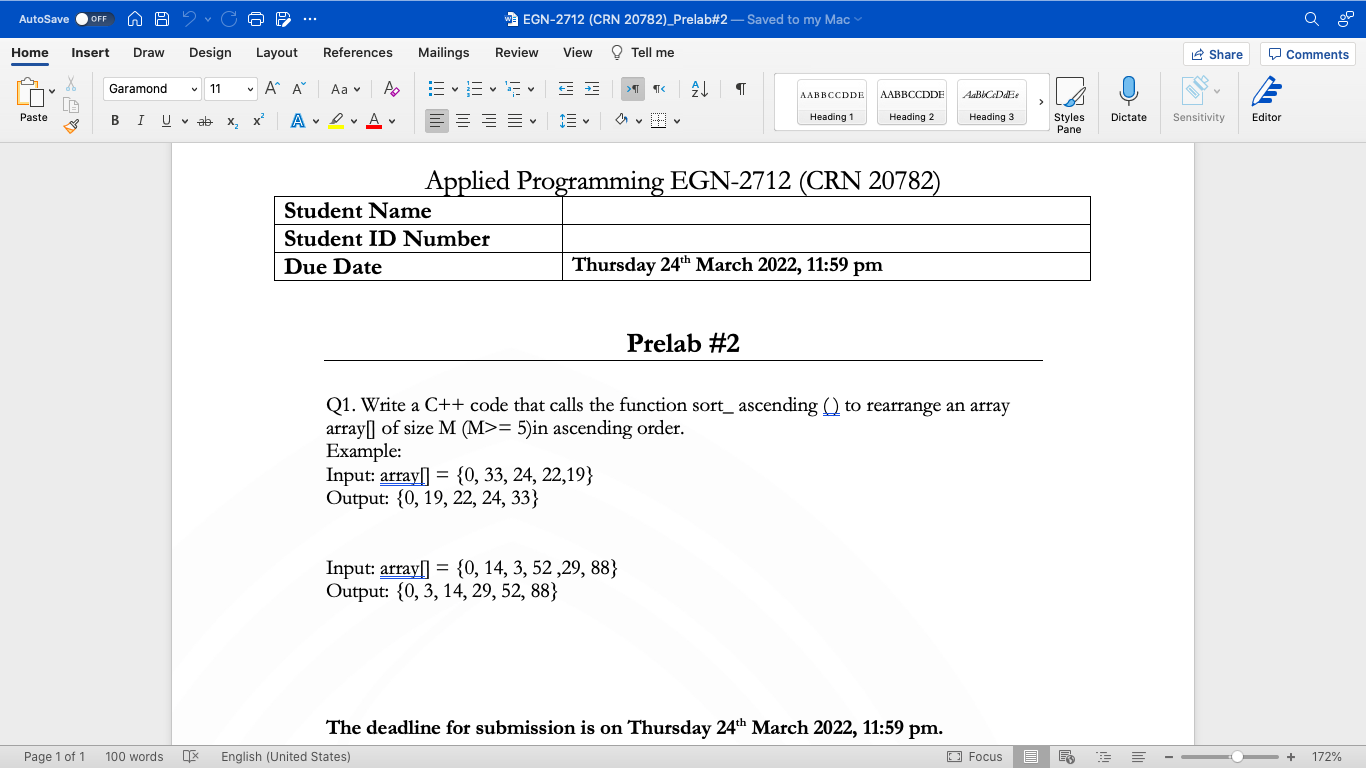Click the Format Painter
1366x768 pixels.
click(71, 125)
